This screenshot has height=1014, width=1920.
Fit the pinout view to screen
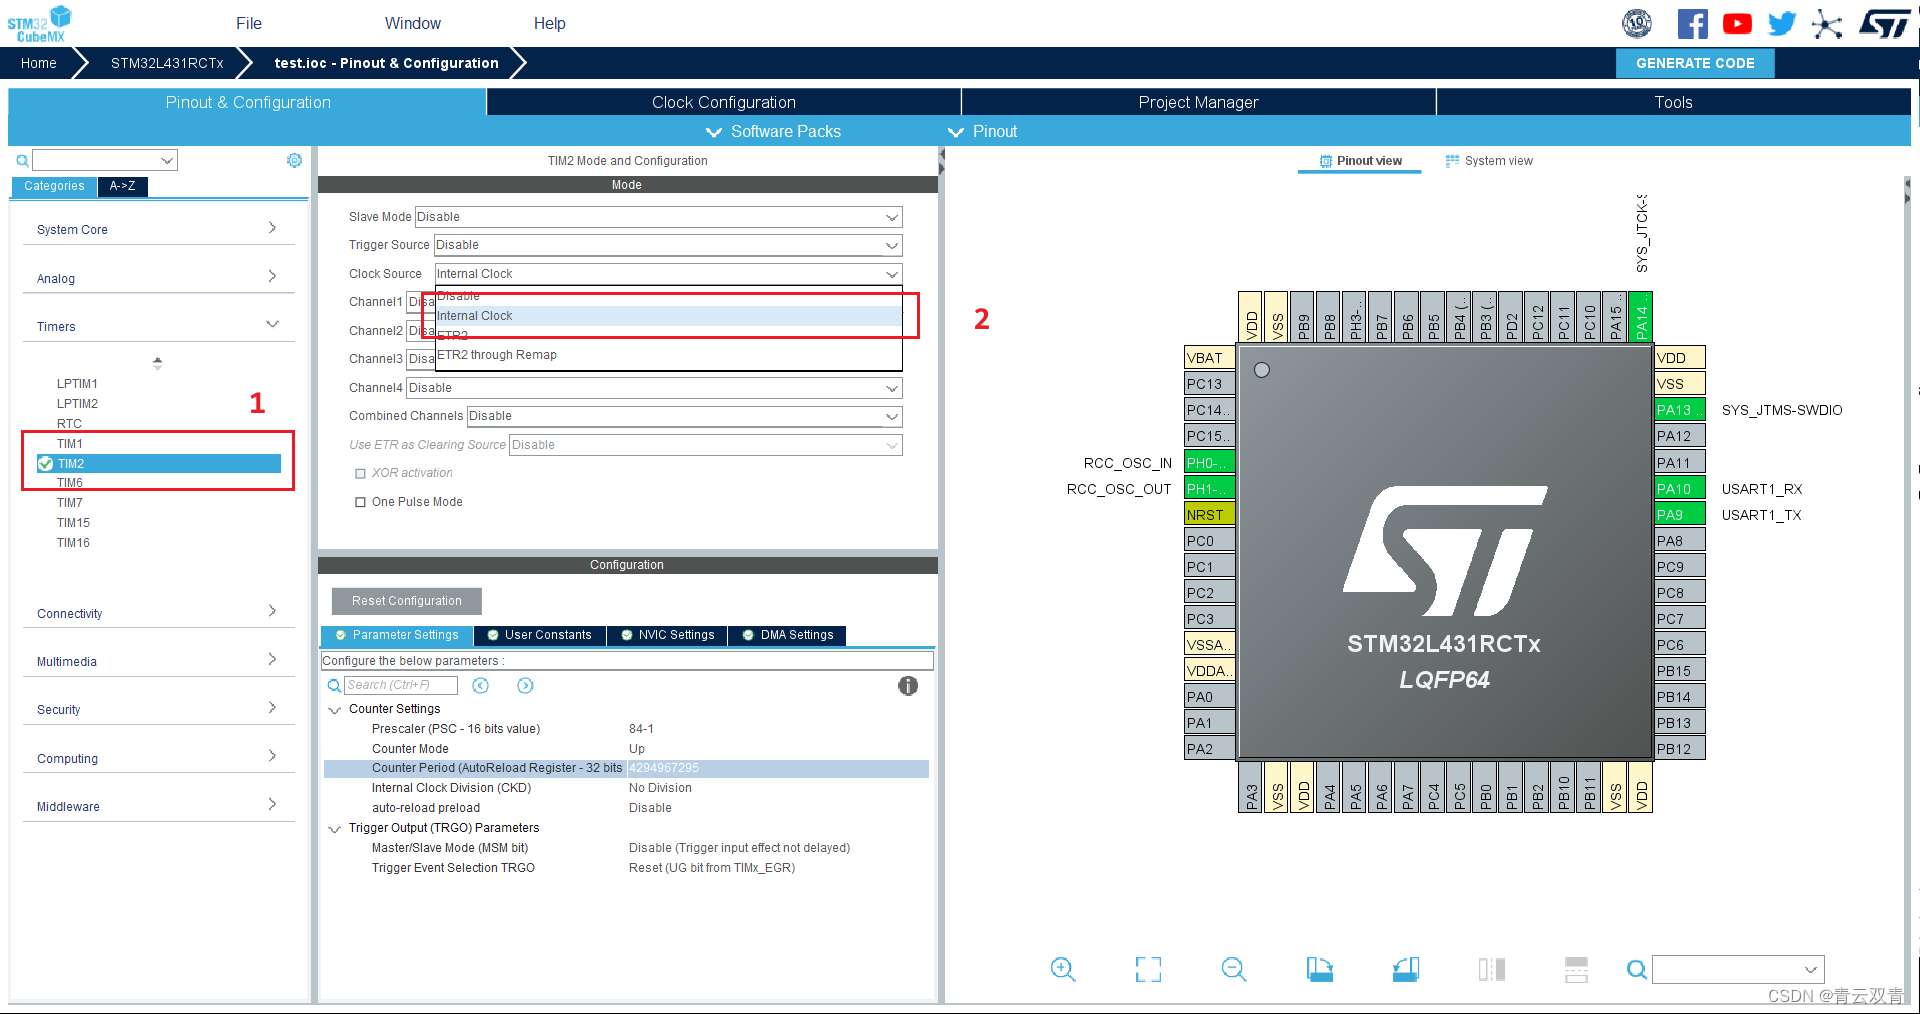pyautogui.click(x=1148, y=969)
